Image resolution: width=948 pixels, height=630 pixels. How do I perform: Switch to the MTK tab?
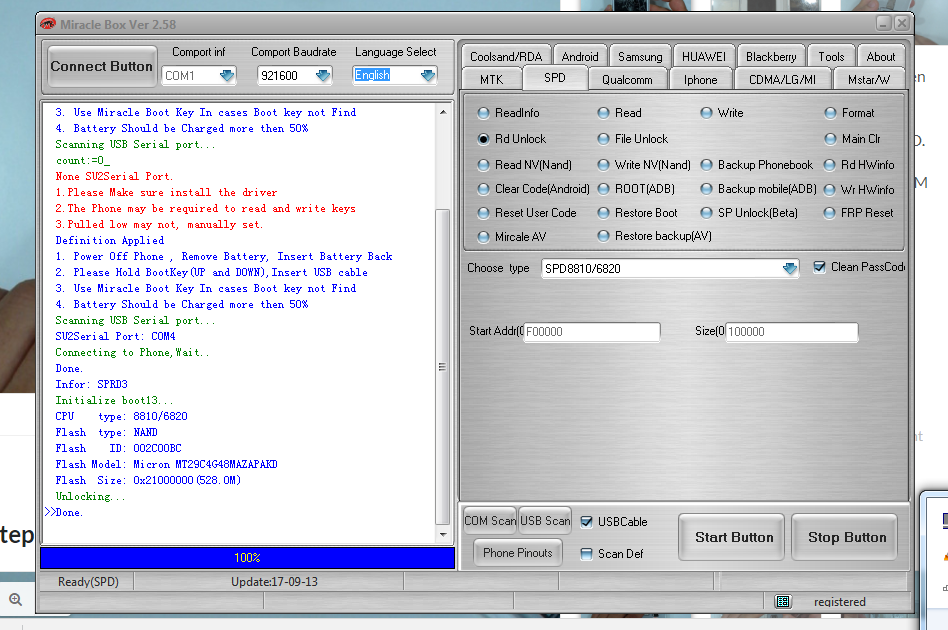pyautogui.click(x=492, y=79)
